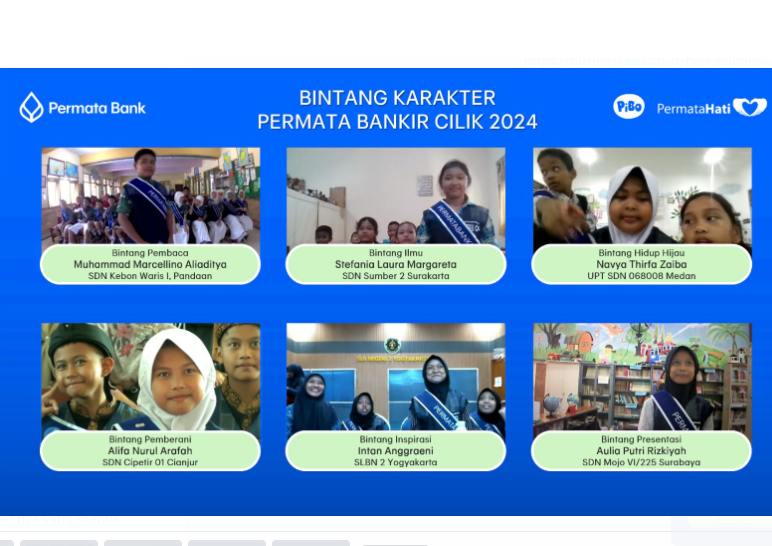Open the Bintang Presentasi library photo

642,378
